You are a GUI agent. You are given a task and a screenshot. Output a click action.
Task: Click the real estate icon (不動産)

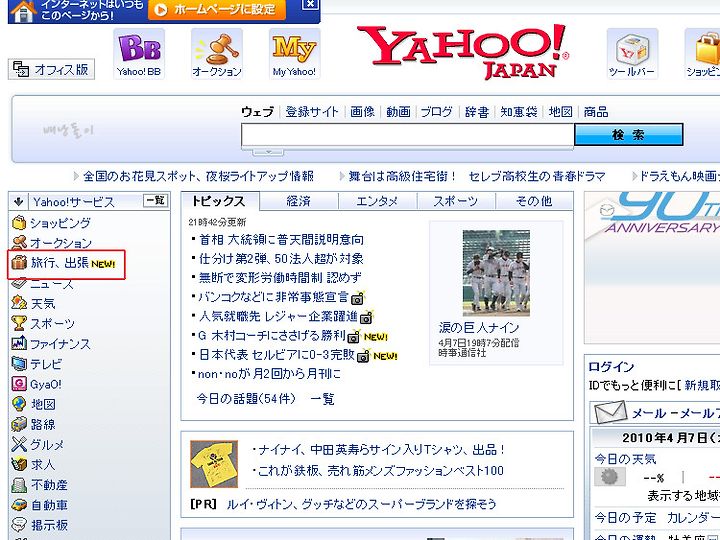click(x=19, y=485)
